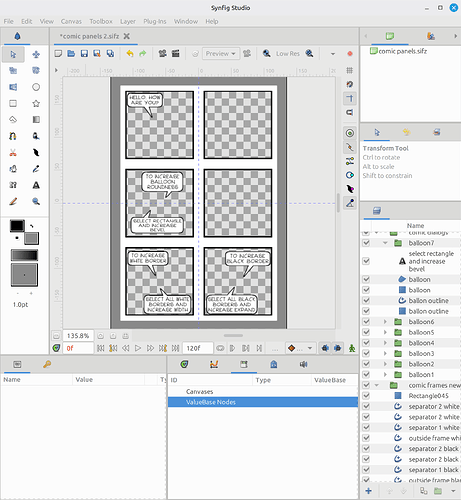
Task: Open the render settings icon
Action: coord(176,53)
